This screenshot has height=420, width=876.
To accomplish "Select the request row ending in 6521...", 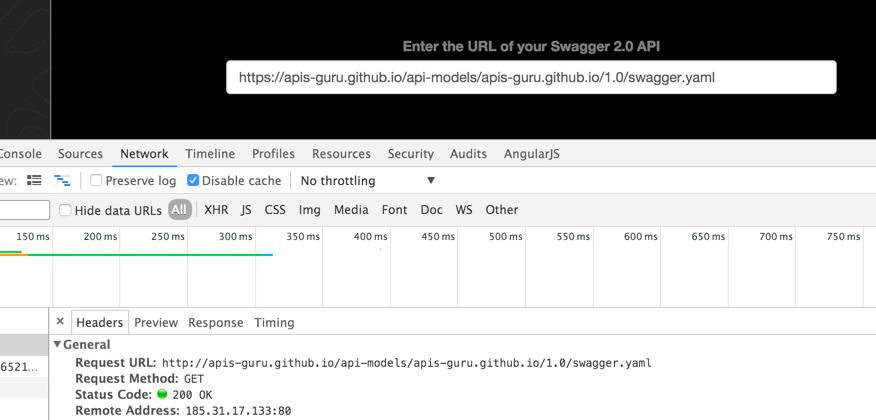I will click(24, 366).
